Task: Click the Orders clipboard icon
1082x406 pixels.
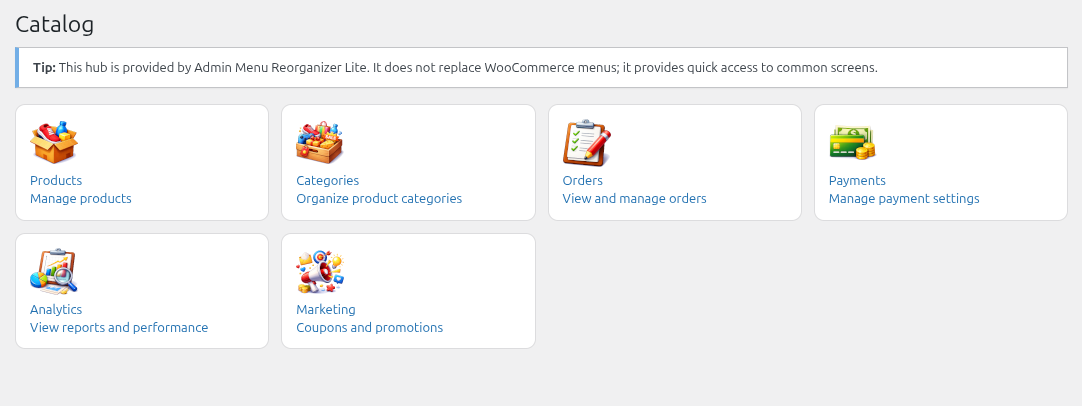Action: [586, 143]
